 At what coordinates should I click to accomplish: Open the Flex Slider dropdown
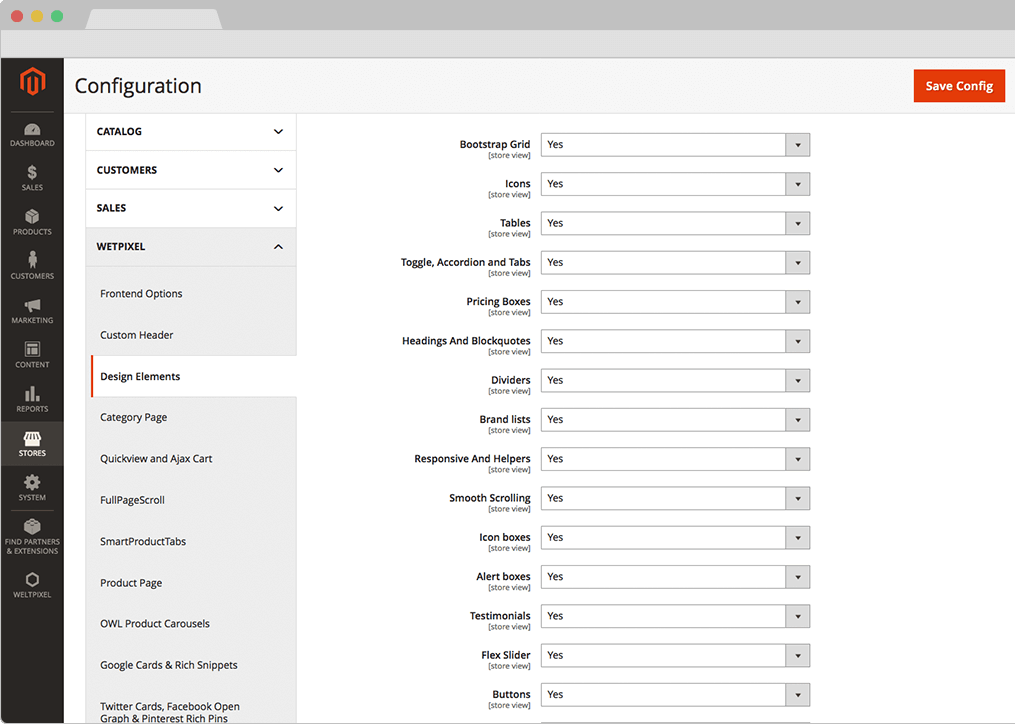click(x=675, y=655)
